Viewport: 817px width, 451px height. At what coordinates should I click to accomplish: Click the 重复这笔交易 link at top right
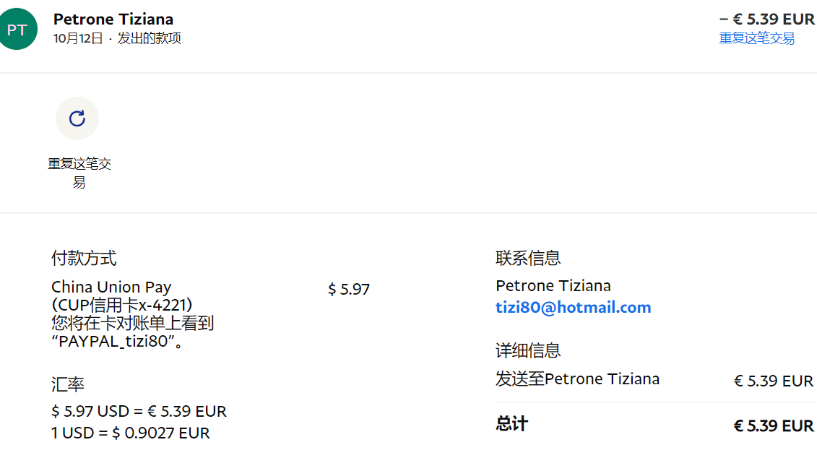(x=756, y=38)
